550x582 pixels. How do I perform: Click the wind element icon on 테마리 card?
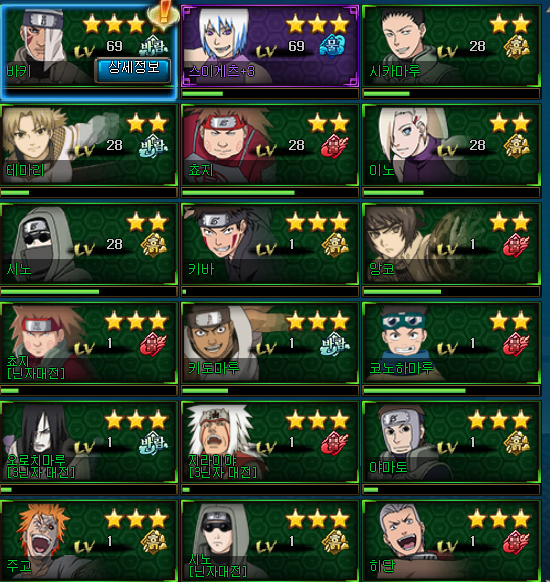coord(153,146)
